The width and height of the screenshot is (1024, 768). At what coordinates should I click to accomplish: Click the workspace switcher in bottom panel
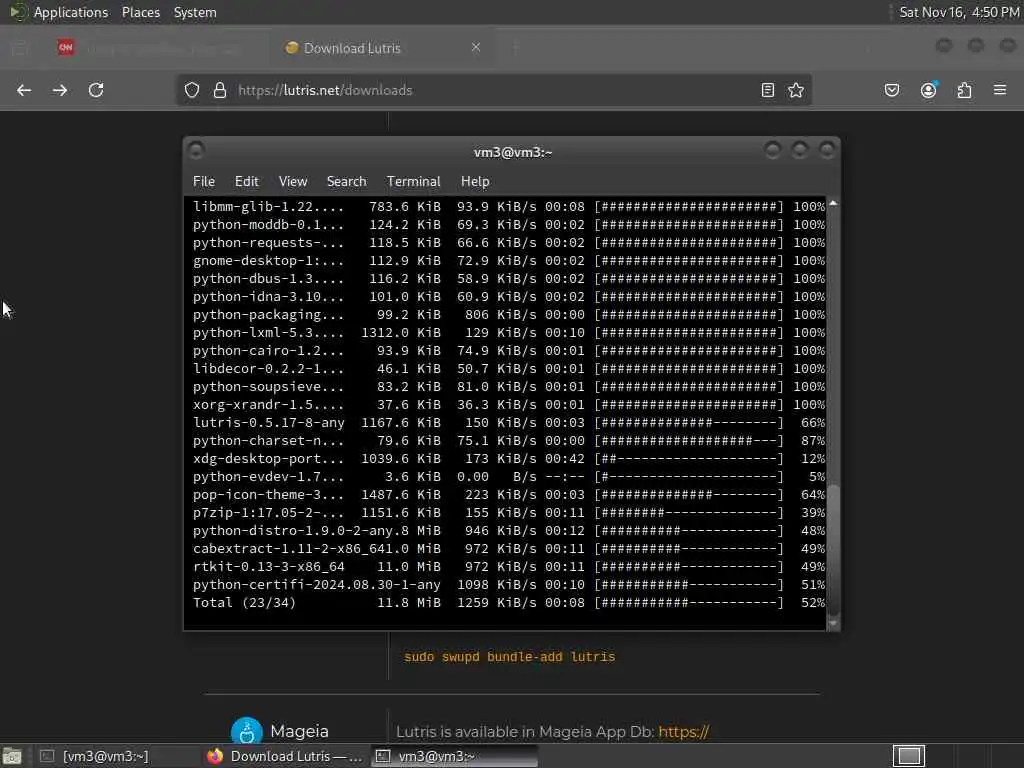coord(908,756)
